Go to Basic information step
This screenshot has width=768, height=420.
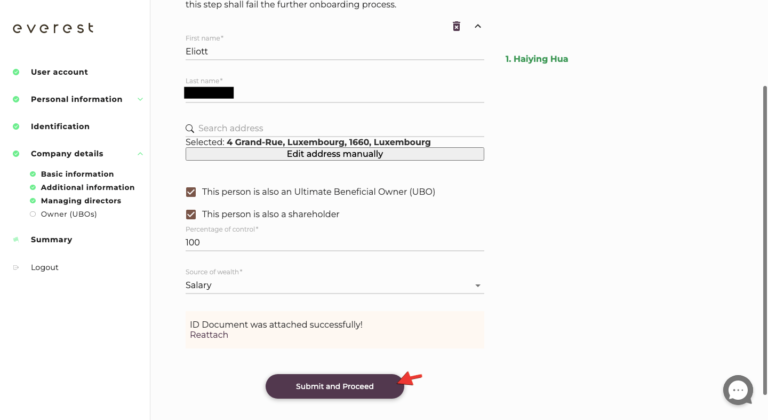77,174
